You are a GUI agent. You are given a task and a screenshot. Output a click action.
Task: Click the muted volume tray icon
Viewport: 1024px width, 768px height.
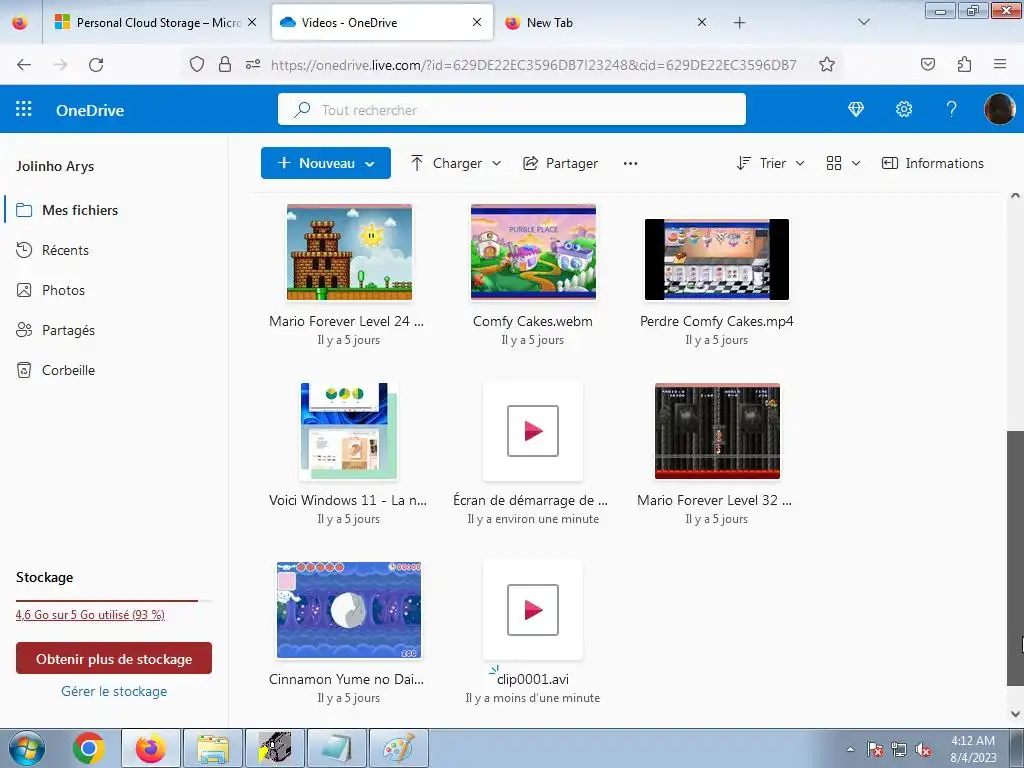point(923,750)
